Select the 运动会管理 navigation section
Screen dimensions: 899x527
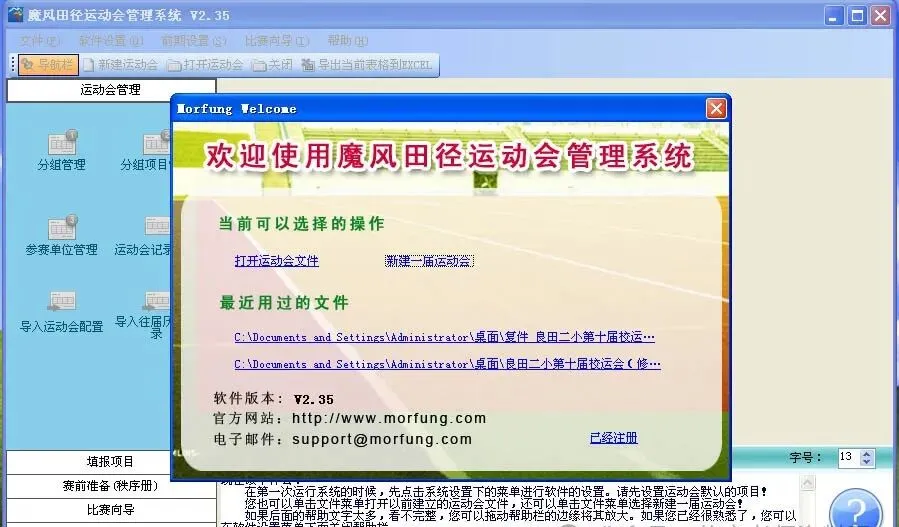point(111,90)
